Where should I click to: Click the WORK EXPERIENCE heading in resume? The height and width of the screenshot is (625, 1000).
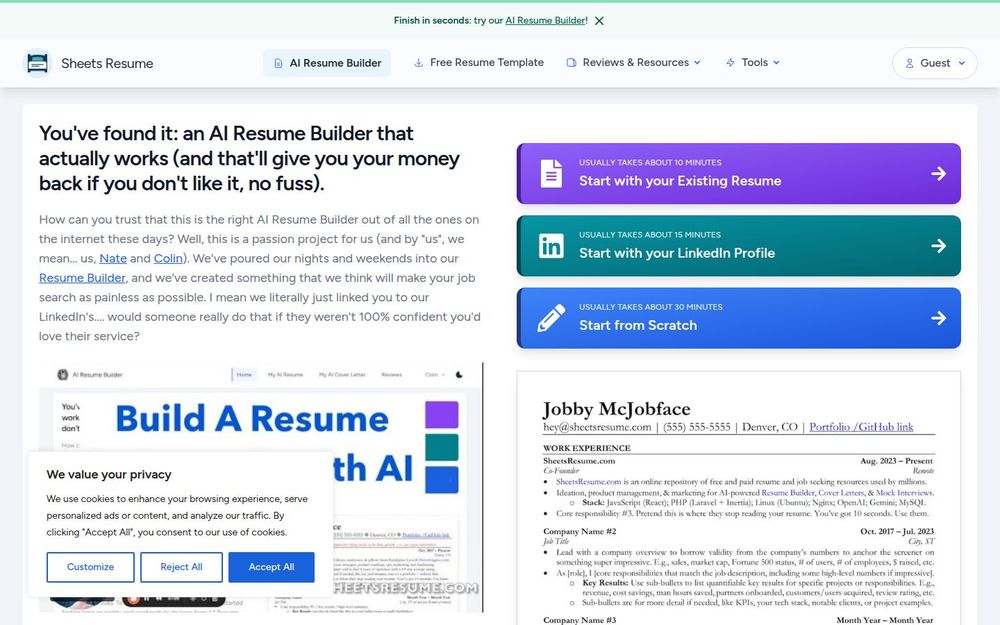(587, 448)
